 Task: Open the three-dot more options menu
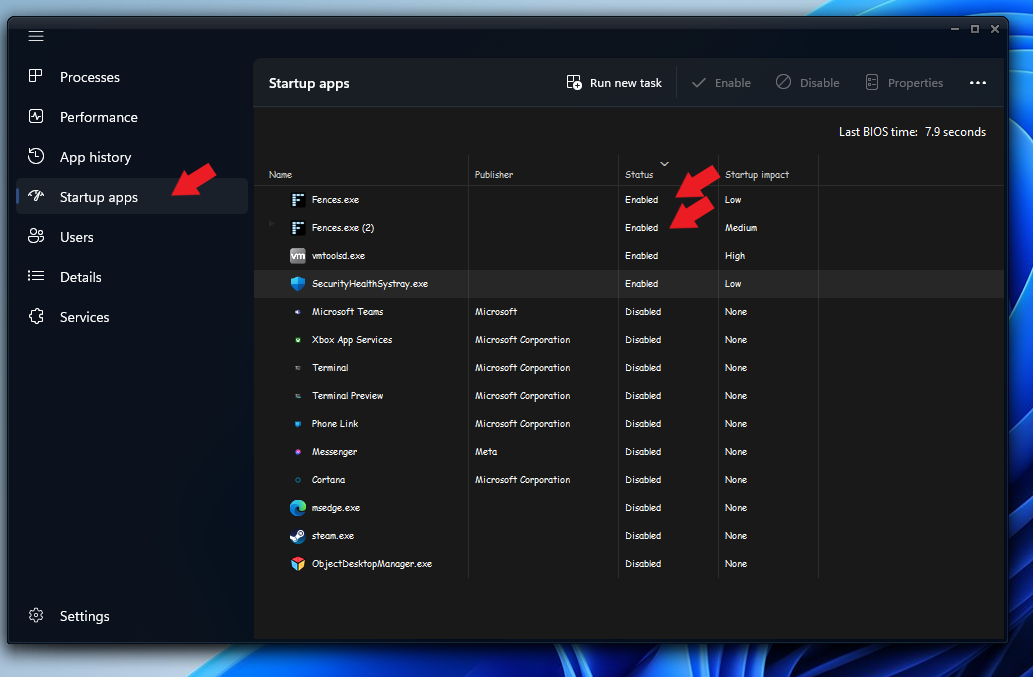pyautogui.click(x=978, y=82)
